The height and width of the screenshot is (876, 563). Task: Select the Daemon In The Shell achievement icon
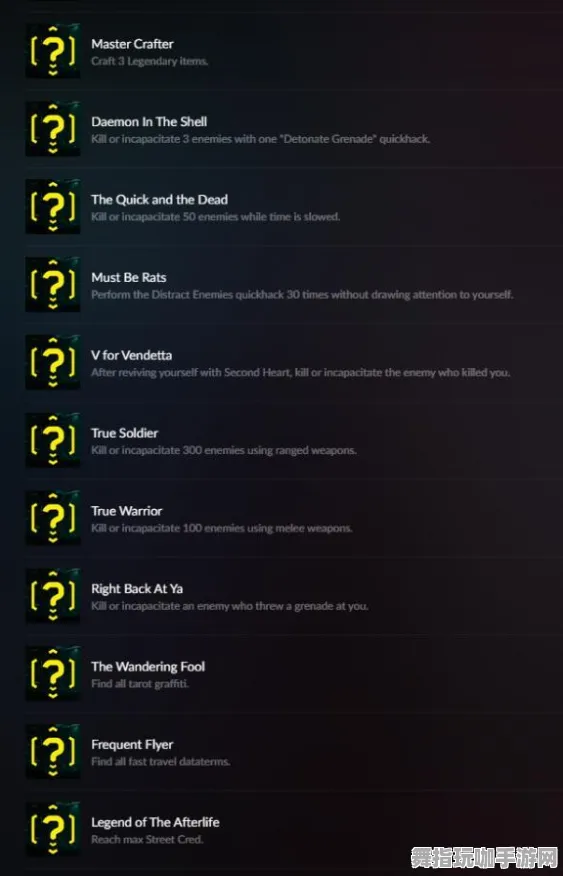coord(53,128)
